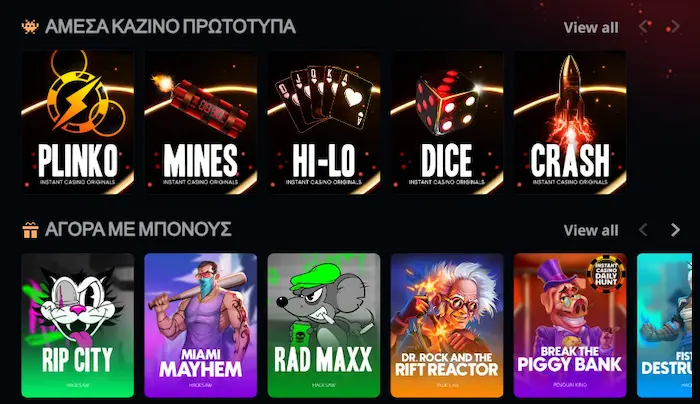Select the Dice game tile
Screen dimensions: 700x404
point(447,122)
